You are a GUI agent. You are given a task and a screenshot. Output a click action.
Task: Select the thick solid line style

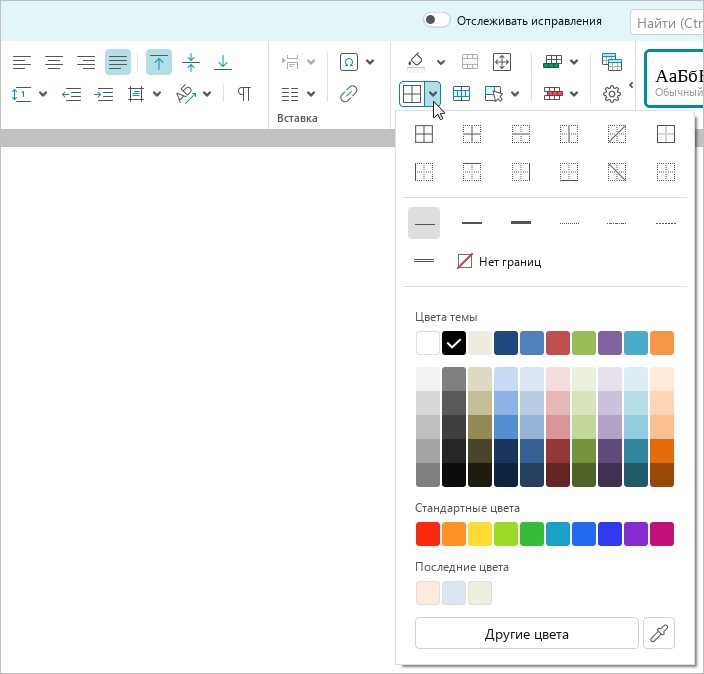pyautogui.click(x=521, y=223)
